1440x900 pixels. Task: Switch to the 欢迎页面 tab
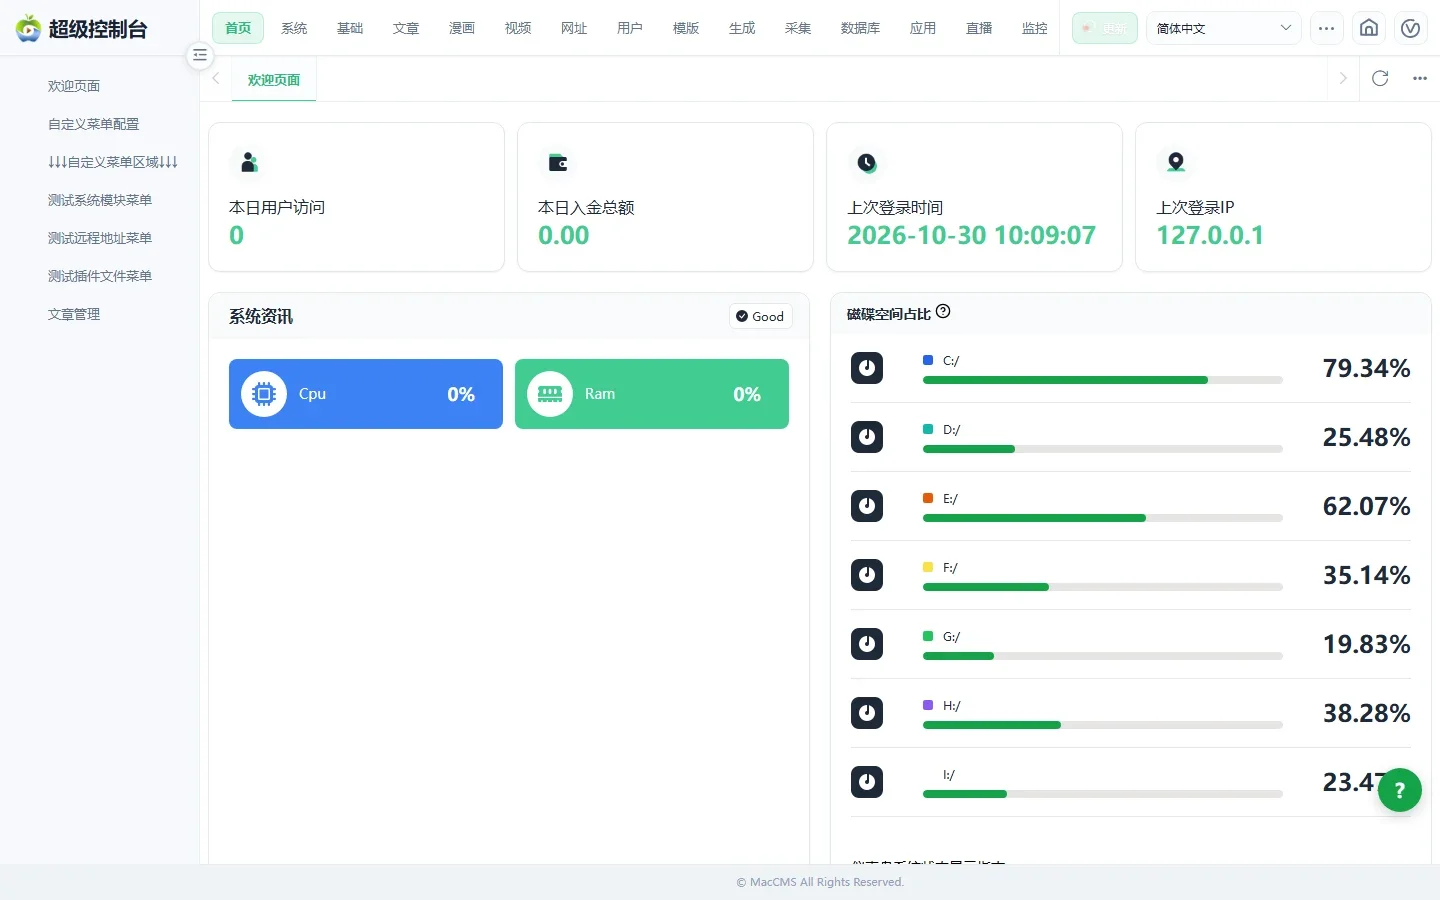pos(274,79)
